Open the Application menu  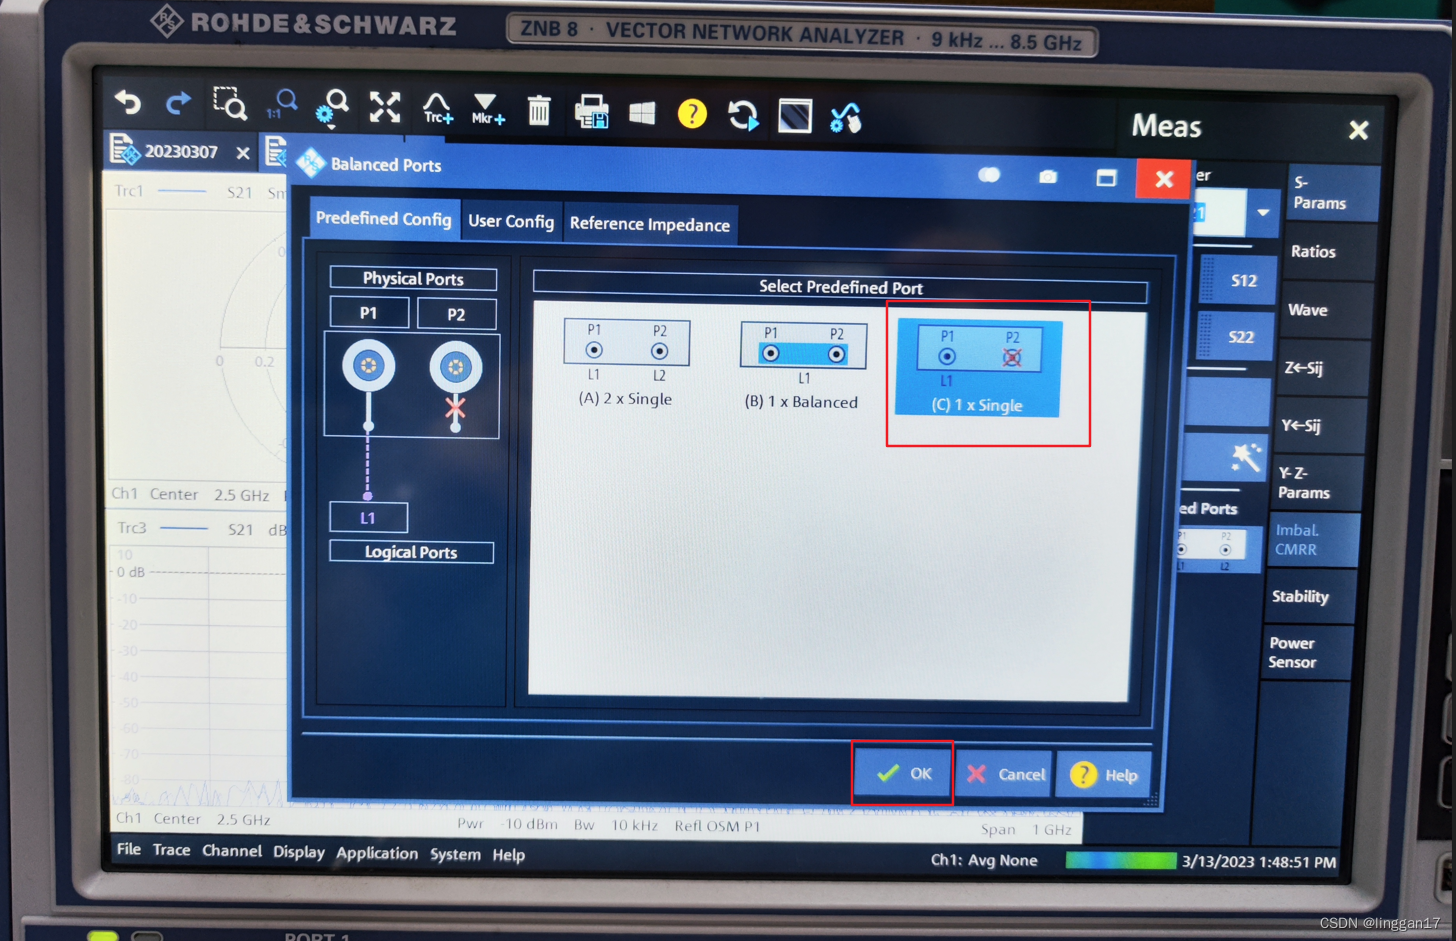tap(377, 853)
